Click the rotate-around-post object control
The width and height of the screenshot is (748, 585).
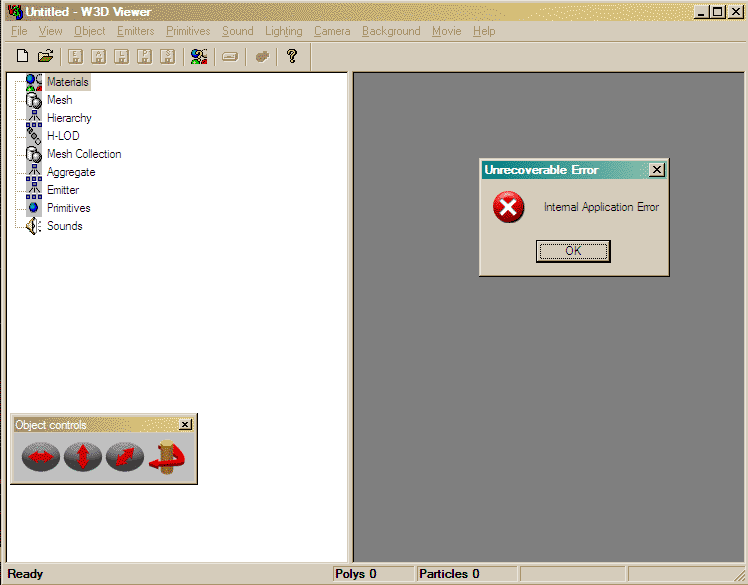click(x=167, y=458)
